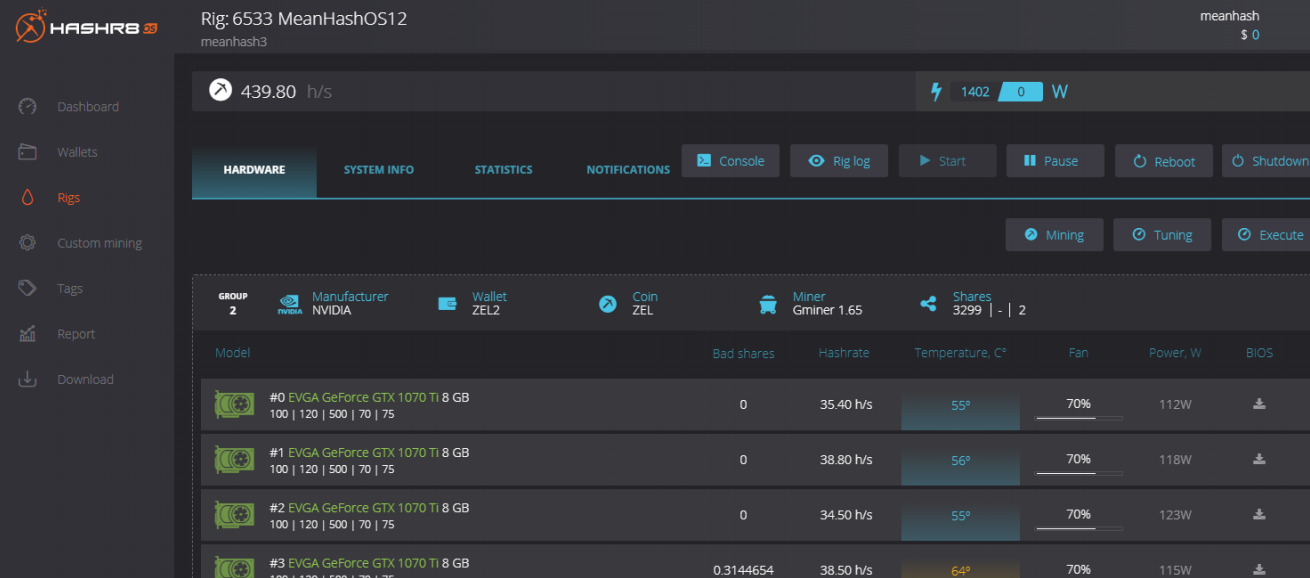Click the Download arrow icon
1310x578 pixels.
[x=27, y=380]
